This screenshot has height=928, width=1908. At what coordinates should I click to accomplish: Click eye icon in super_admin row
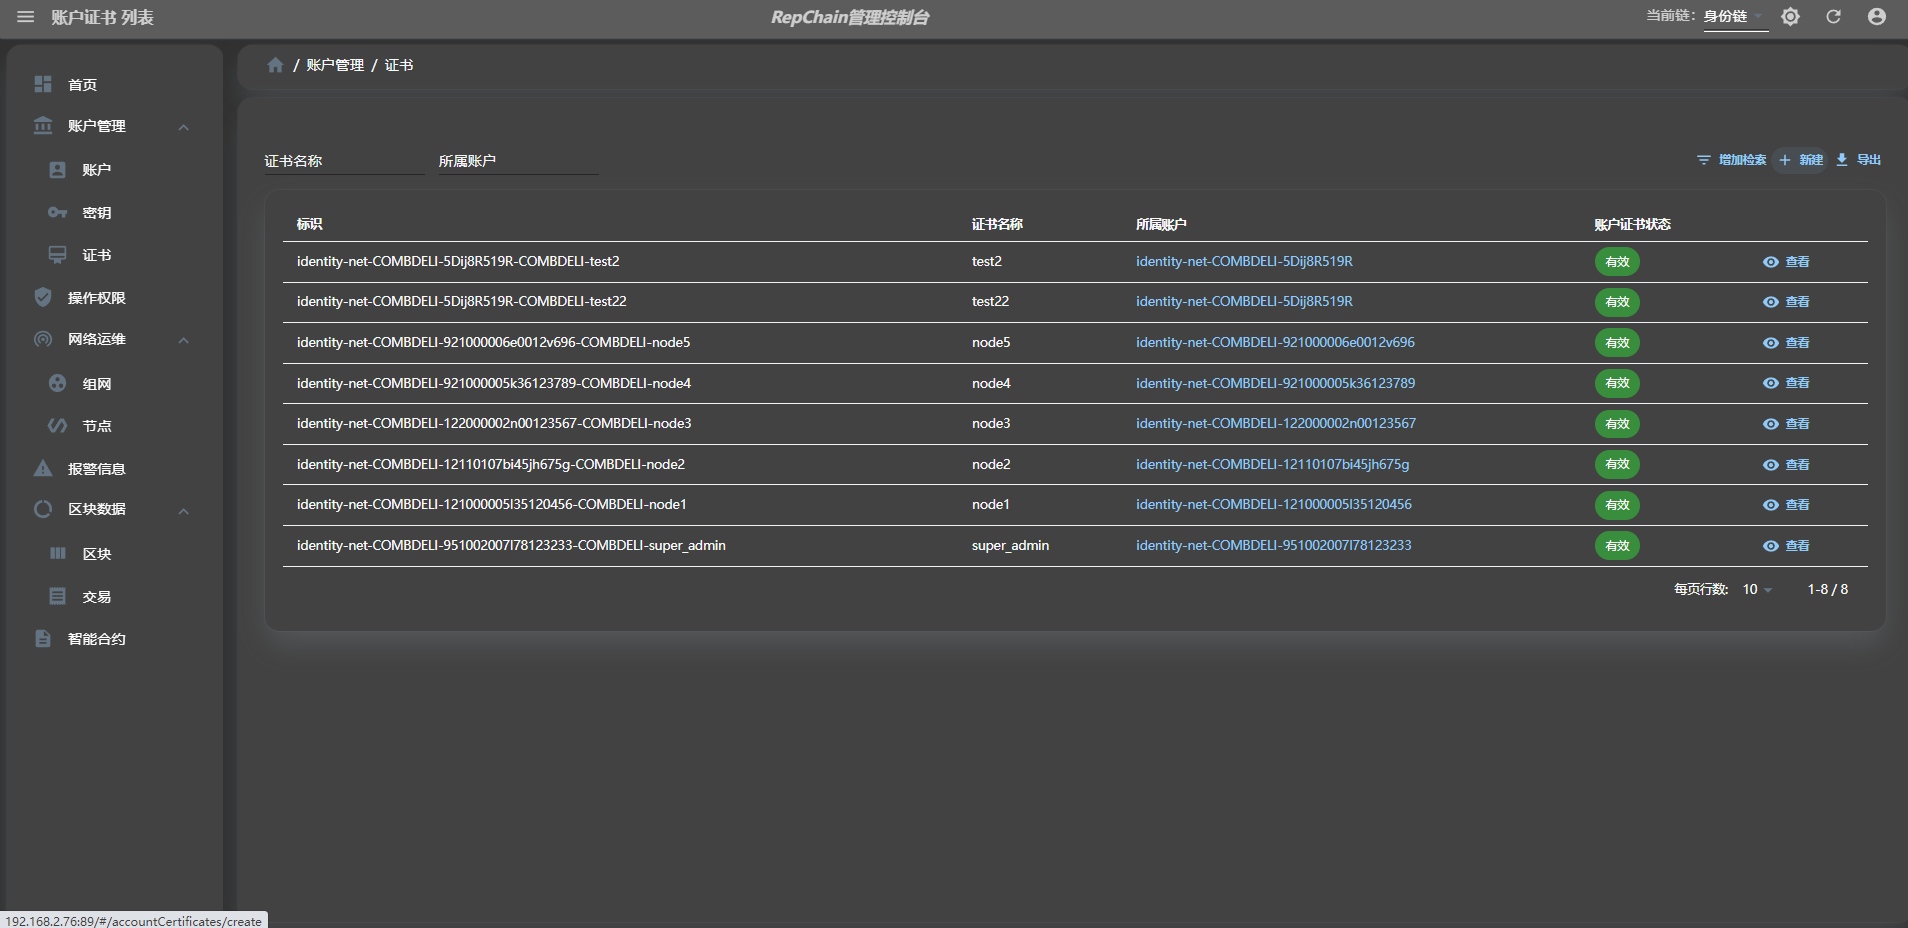(x=1771, y=546)
